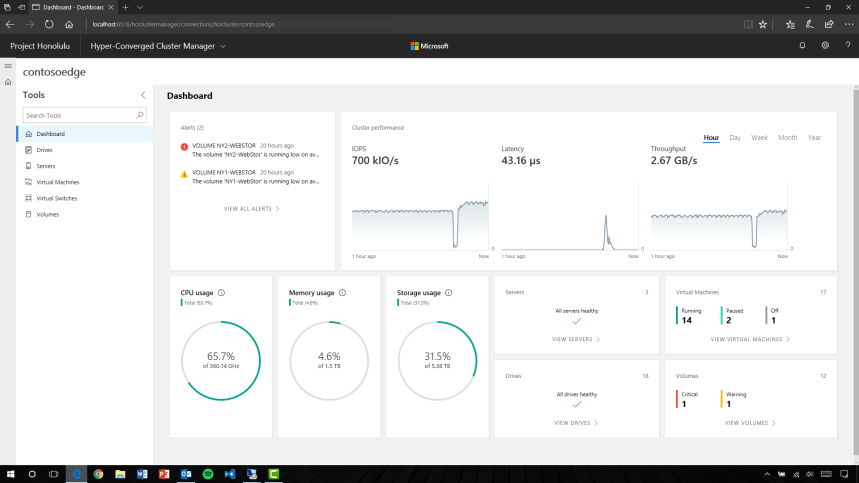Open Spotify from the taskbar
The width and height of the screenshot is (859, 483).
click(208, 474)
